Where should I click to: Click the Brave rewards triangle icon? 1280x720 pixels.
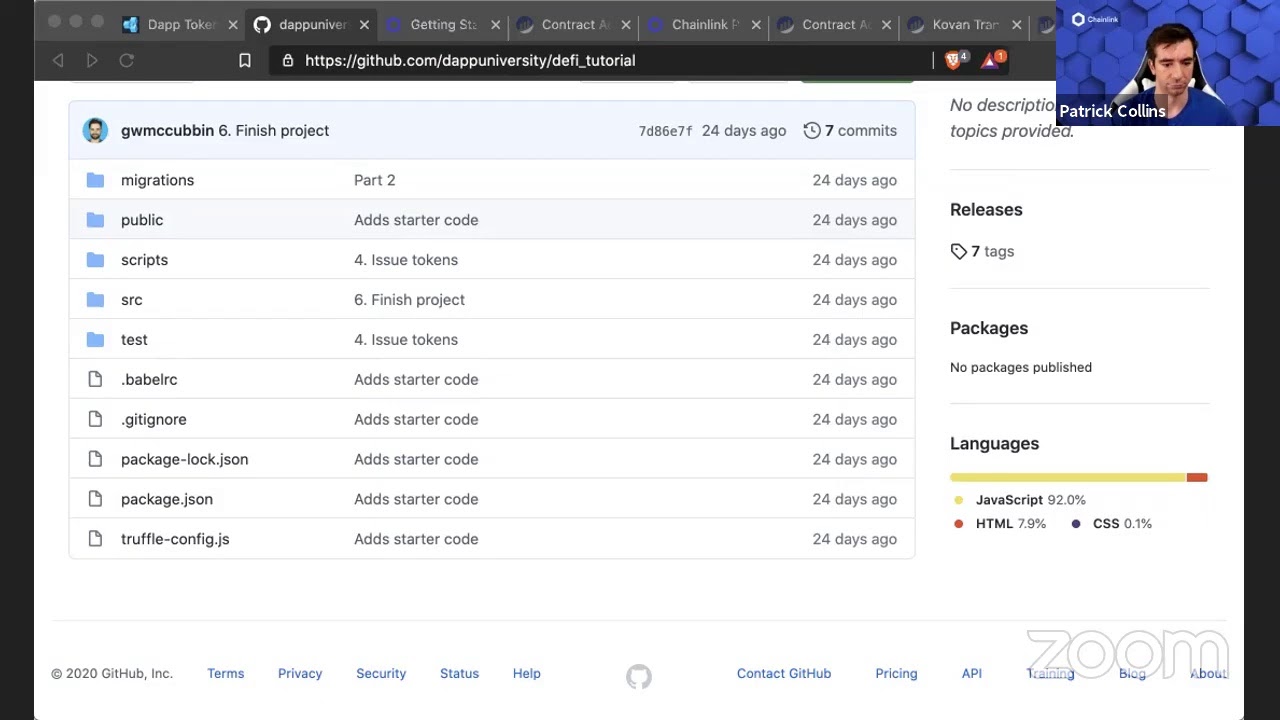(x=990, y=61)
